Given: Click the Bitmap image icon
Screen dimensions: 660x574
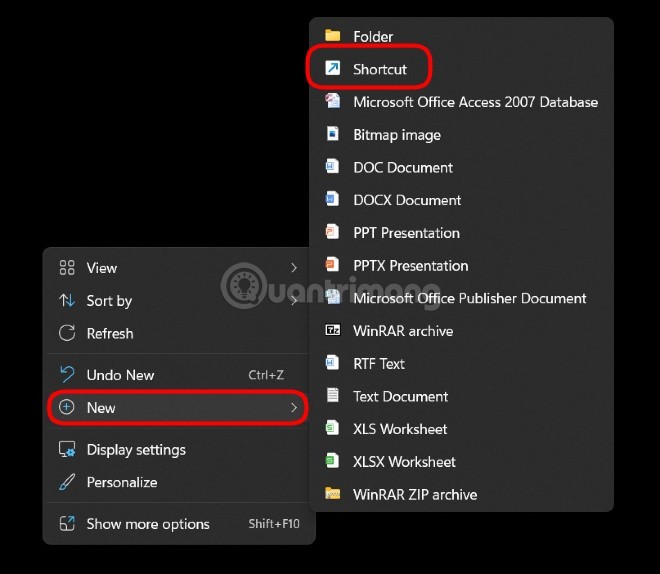Looking at the screenshot, I should (333, 134).
